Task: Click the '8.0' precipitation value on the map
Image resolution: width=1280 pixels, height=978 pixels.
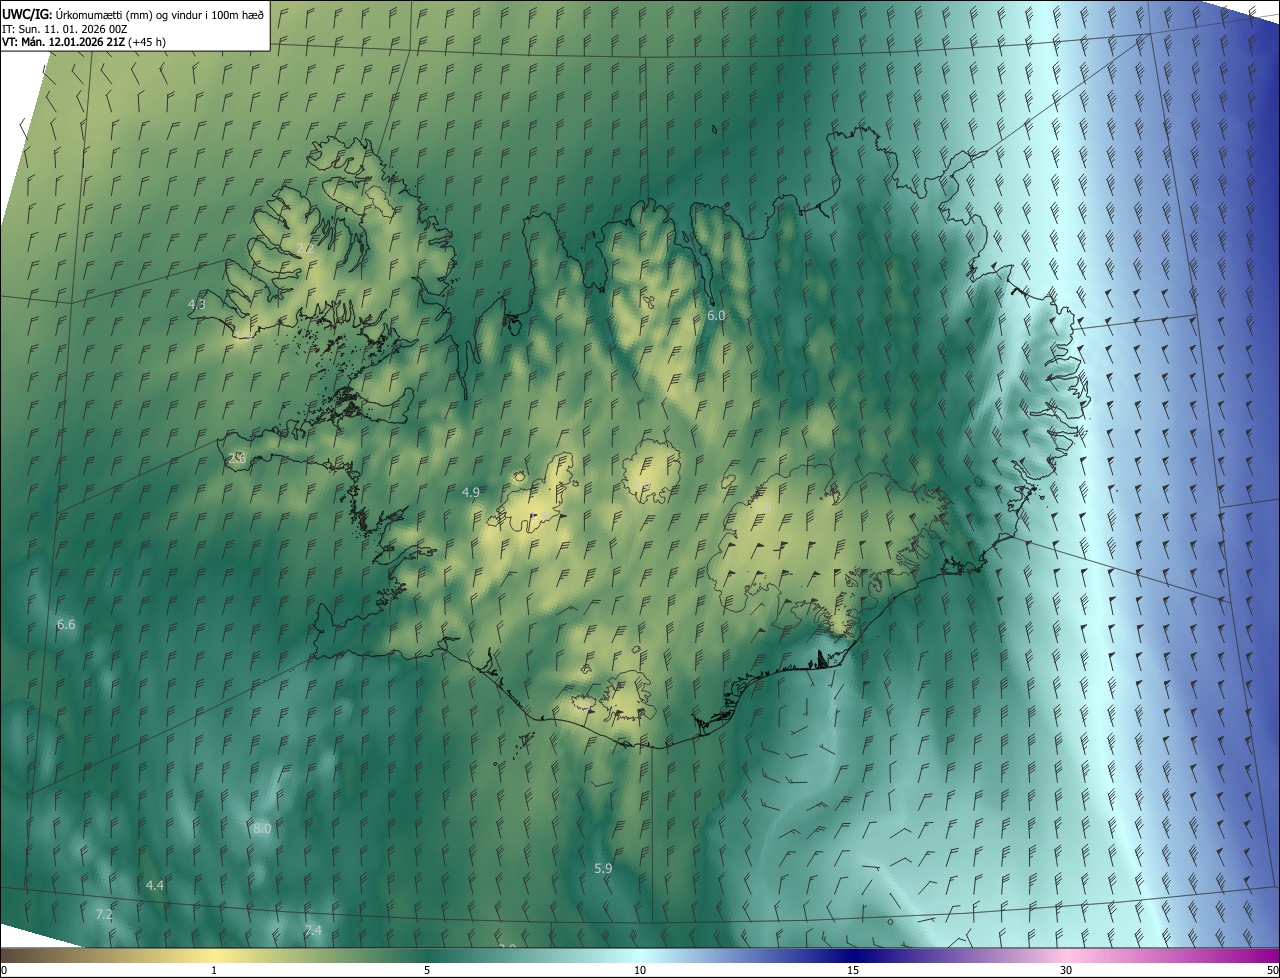Action: pos(262,828)
